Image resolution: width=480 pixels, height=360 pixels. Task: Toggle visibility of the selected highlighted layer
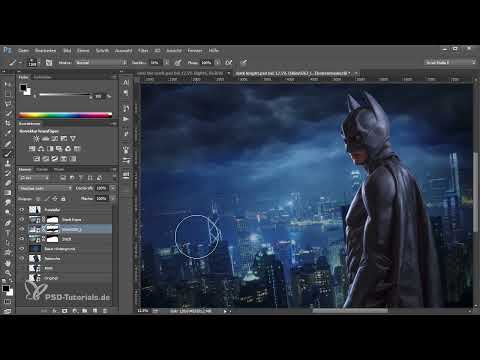tap(22, 229)
